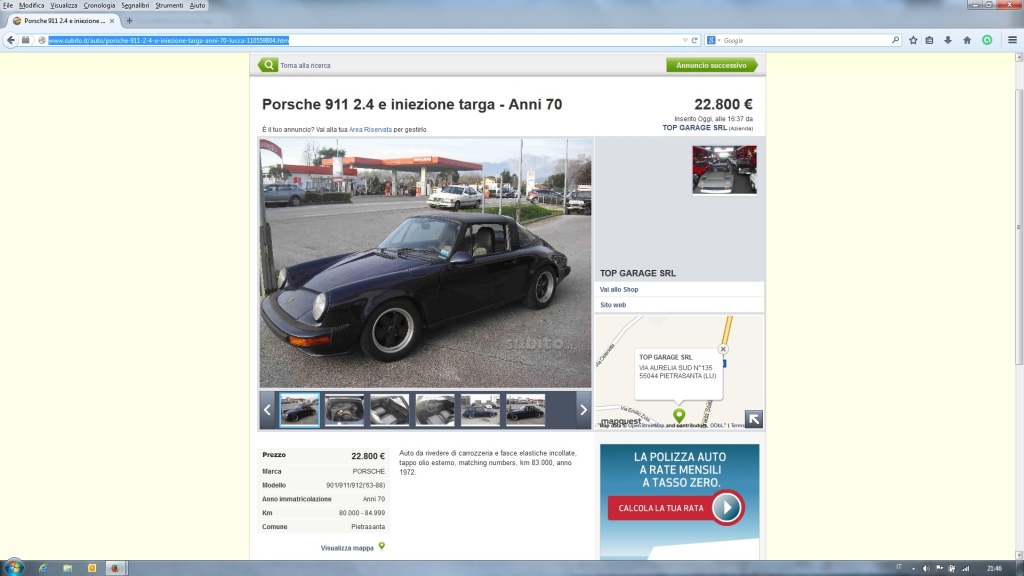Show previous gallery photos with left arrow
This screenshot has width=1024, height=576.
tap(267, 410)
